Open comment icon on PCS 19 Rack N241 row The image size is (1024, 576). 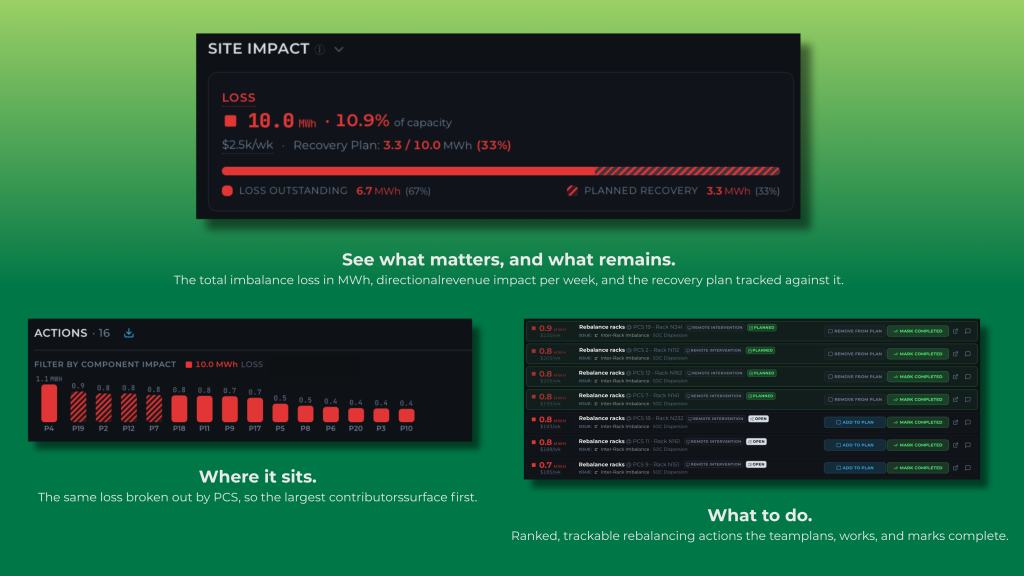click(968, 331)
